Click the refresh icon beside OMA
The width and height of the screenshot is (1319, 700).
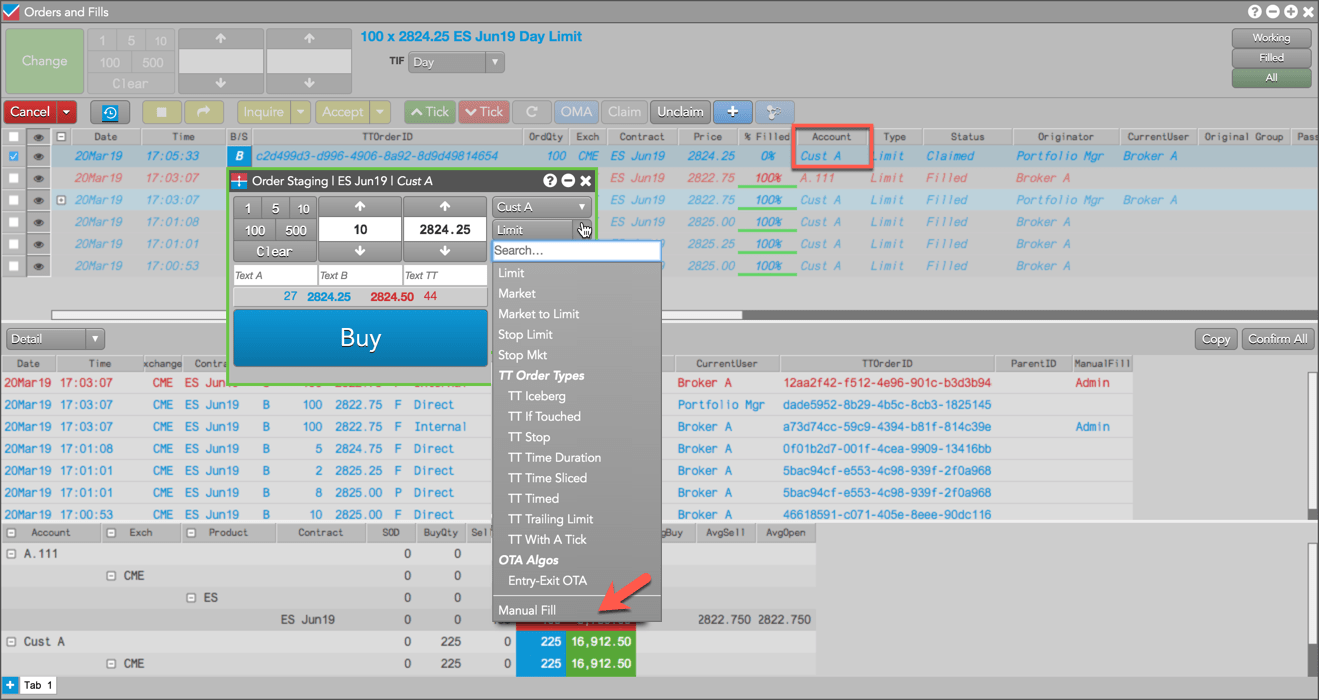532,112
